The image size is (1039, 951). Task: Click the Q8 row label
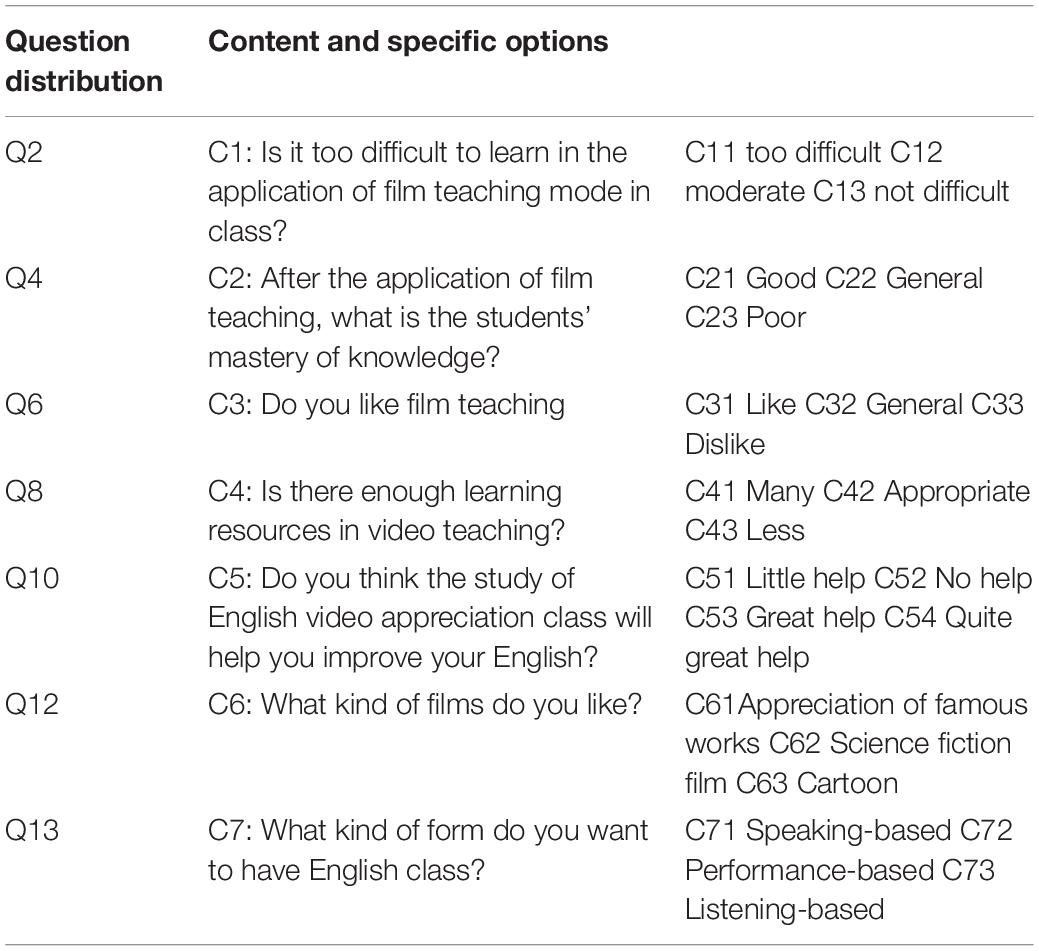click(23, 492)
